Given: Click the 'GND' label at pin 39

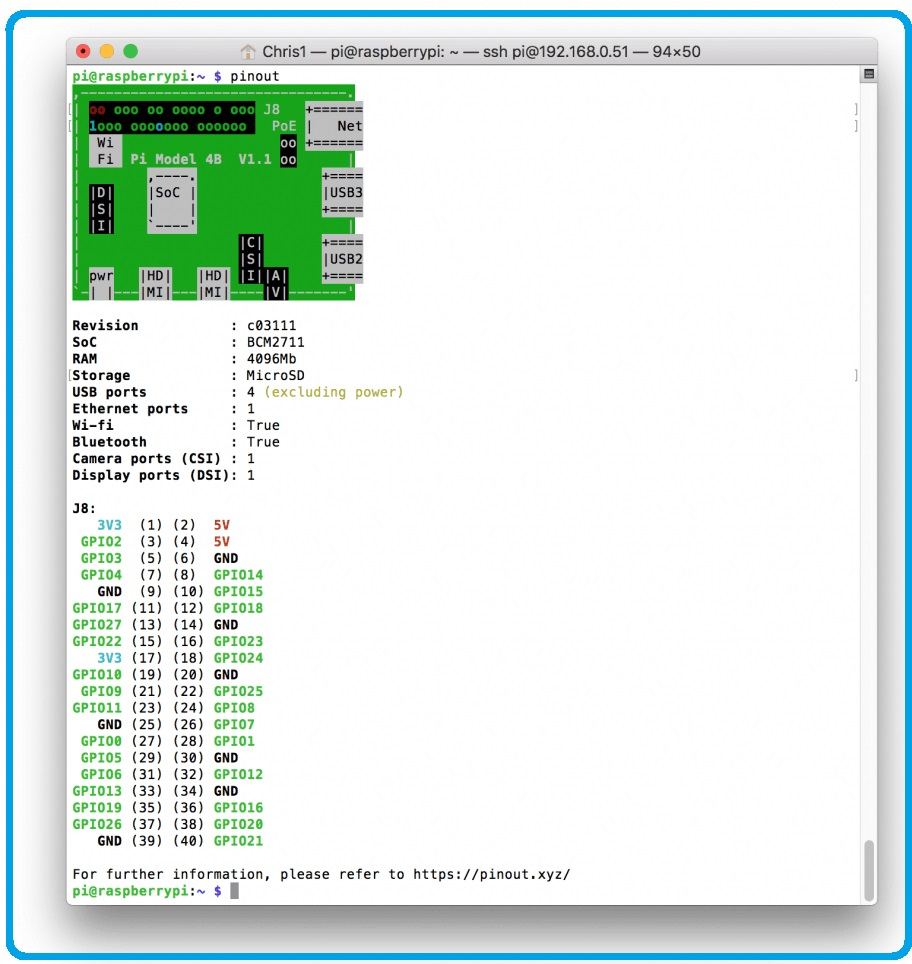Looking at the screenshot, I should [x=109, y=840].
